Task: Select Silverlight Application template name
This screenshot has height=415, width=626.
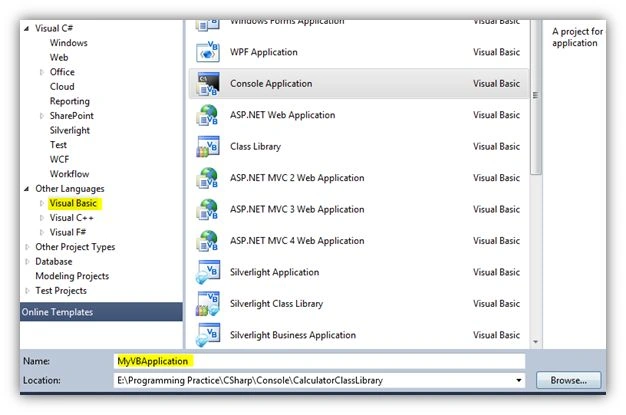Action: point(274,272)
